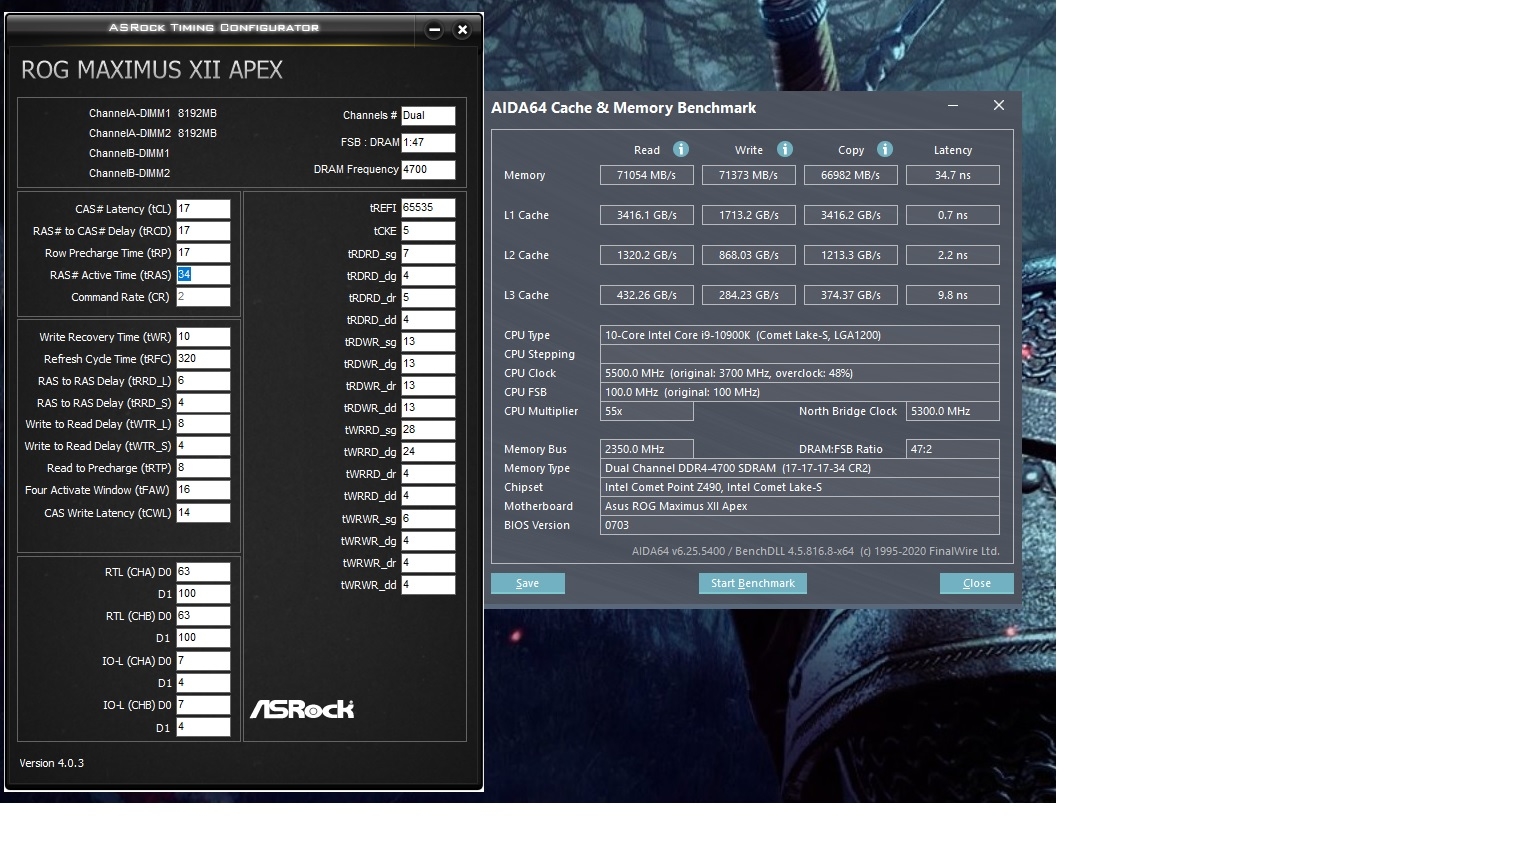Click the Version 4.0.3 label
The height and width of the screenshot is (864, 1536).
52,763
